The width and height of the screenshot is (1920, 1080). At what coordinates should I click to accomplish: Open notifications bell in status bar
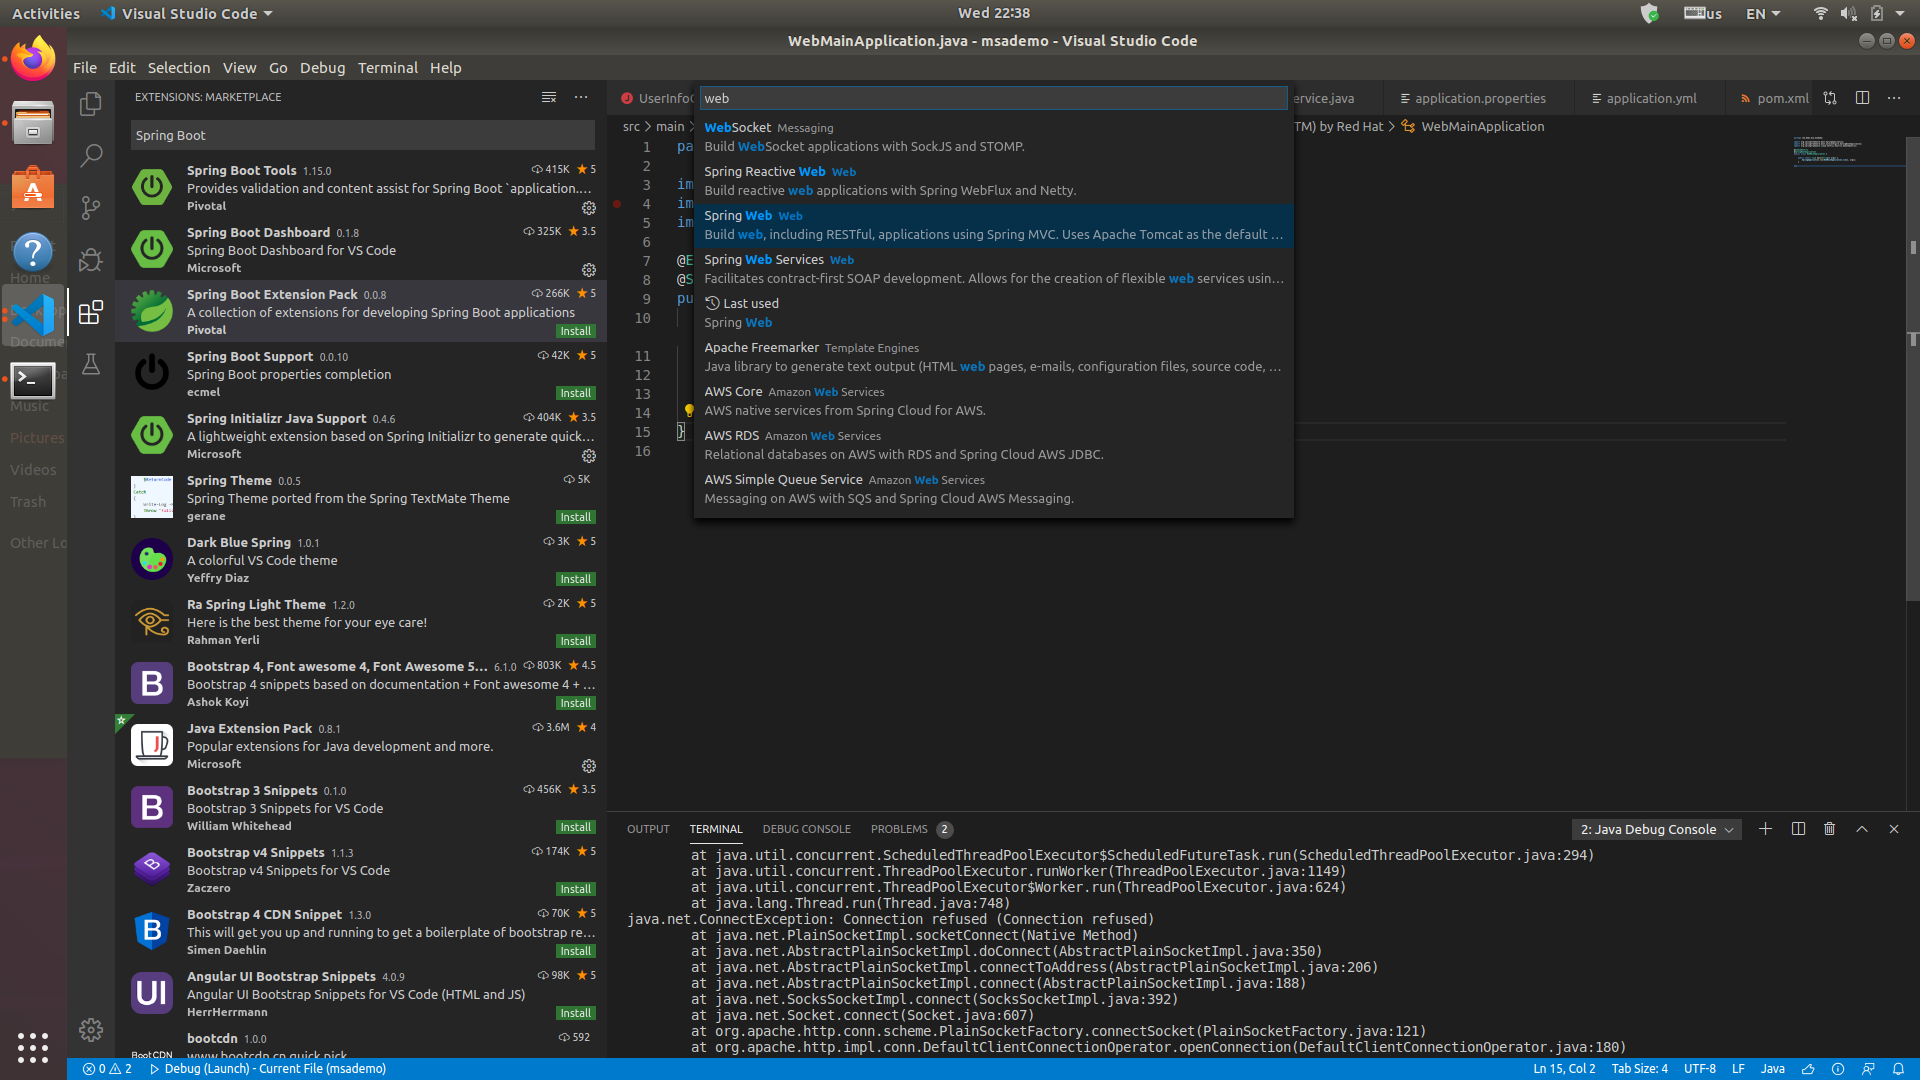[x=1898, y=1069]
